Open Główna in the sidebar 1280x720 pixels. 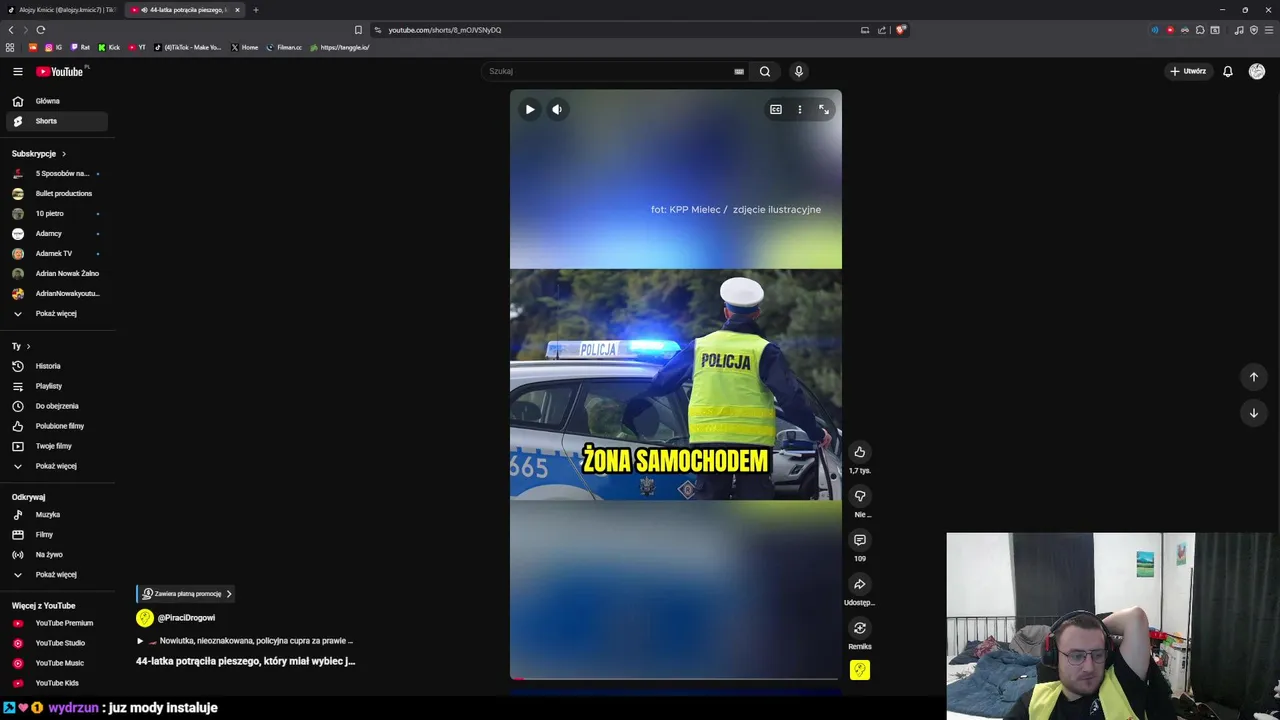pyautogui.click(x=57, y=101)
